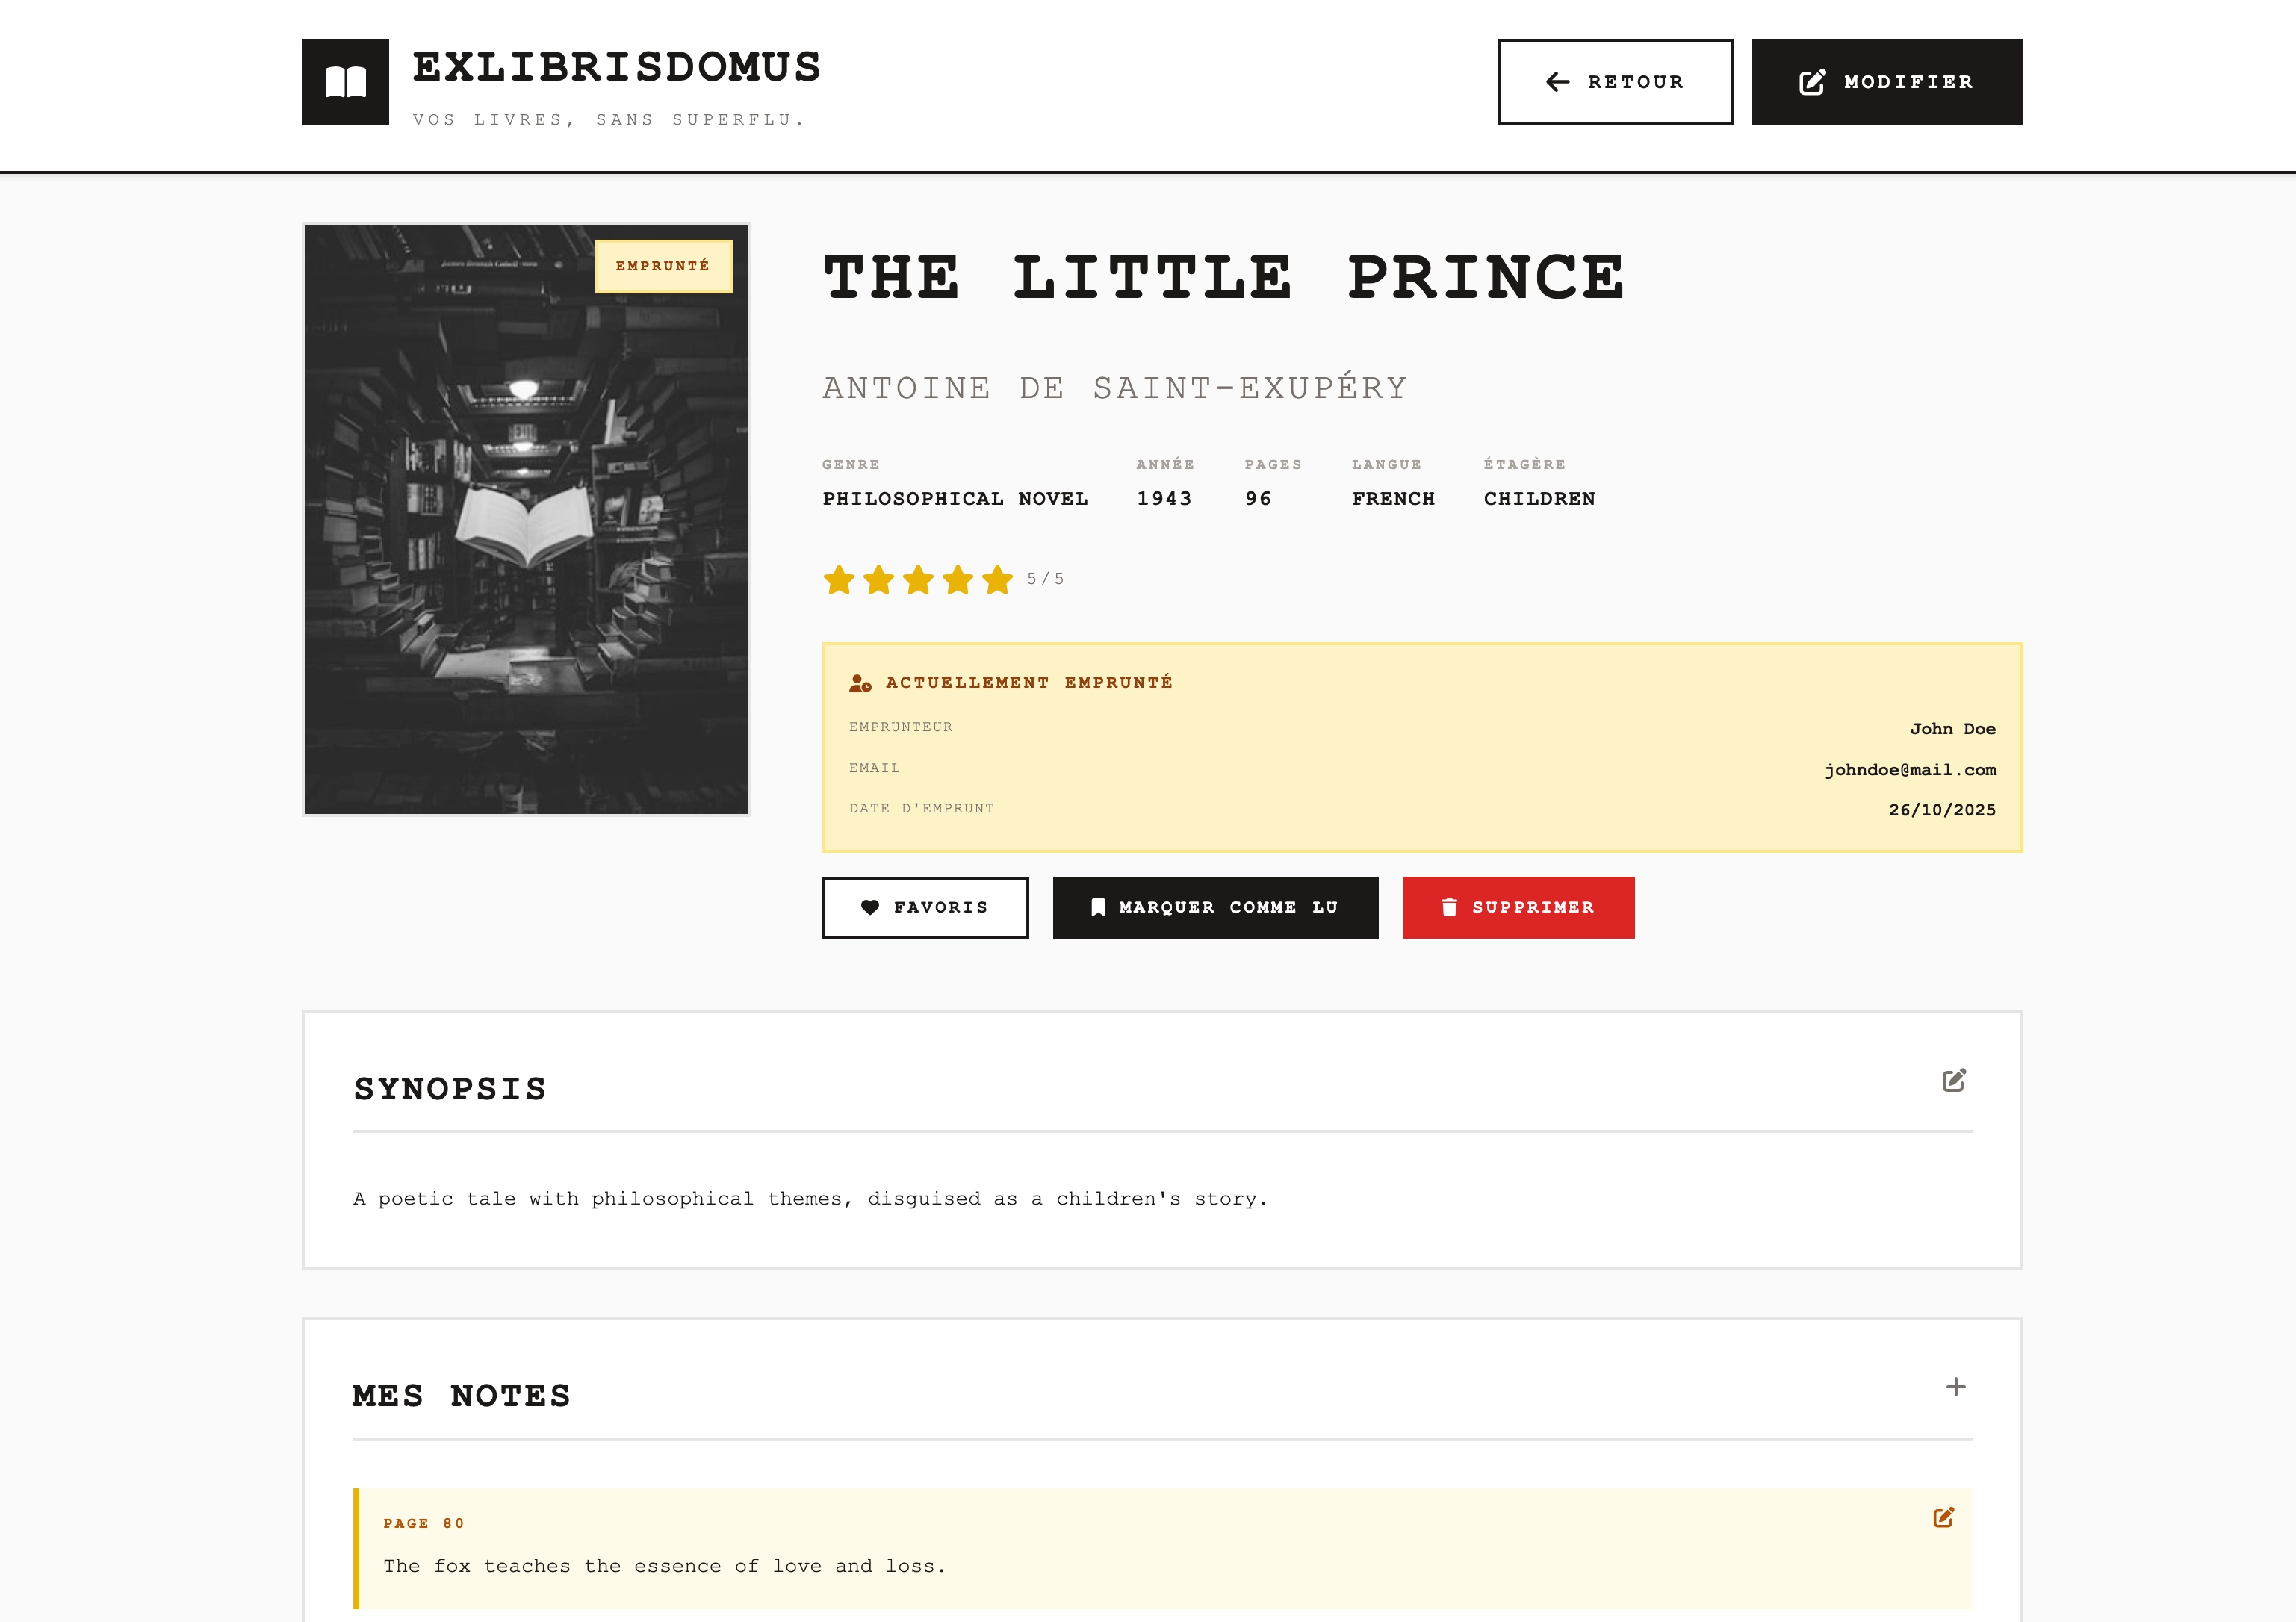Image resolution: width=2296 pixels, height=1622 pixels.
Task: Edit the Page 80 note
Action: (x=1943, y=1518)
